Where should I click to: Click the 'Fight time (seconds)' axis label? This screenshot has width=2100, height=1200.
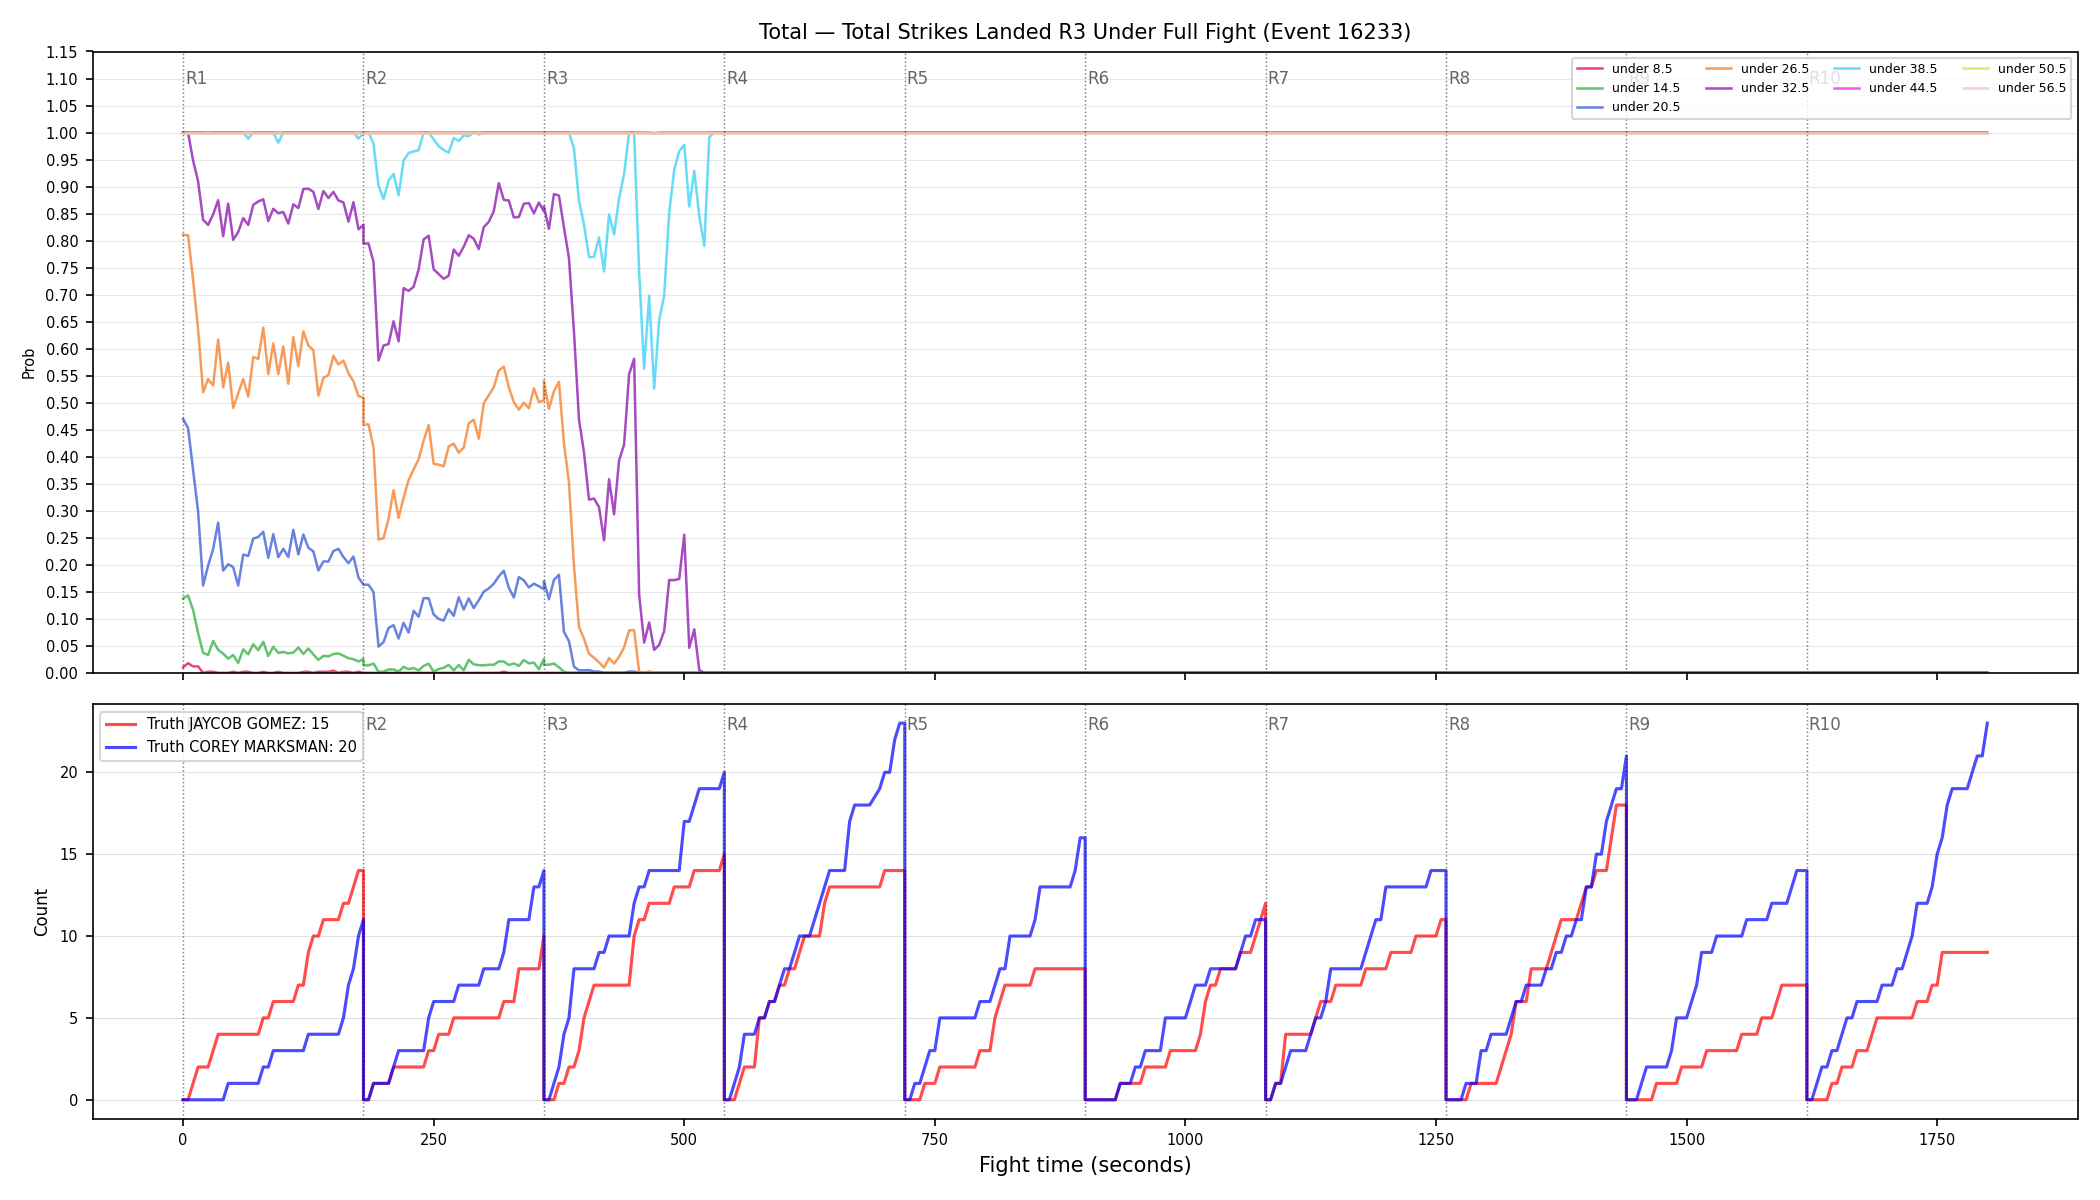point(1085,1165)
